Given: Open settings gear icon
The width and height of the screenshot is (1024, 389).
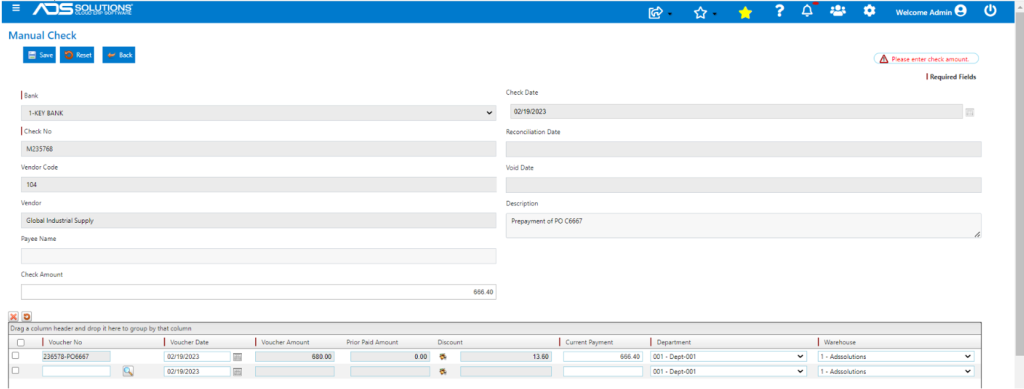Looking at the screenshot, I should point(869,10).
